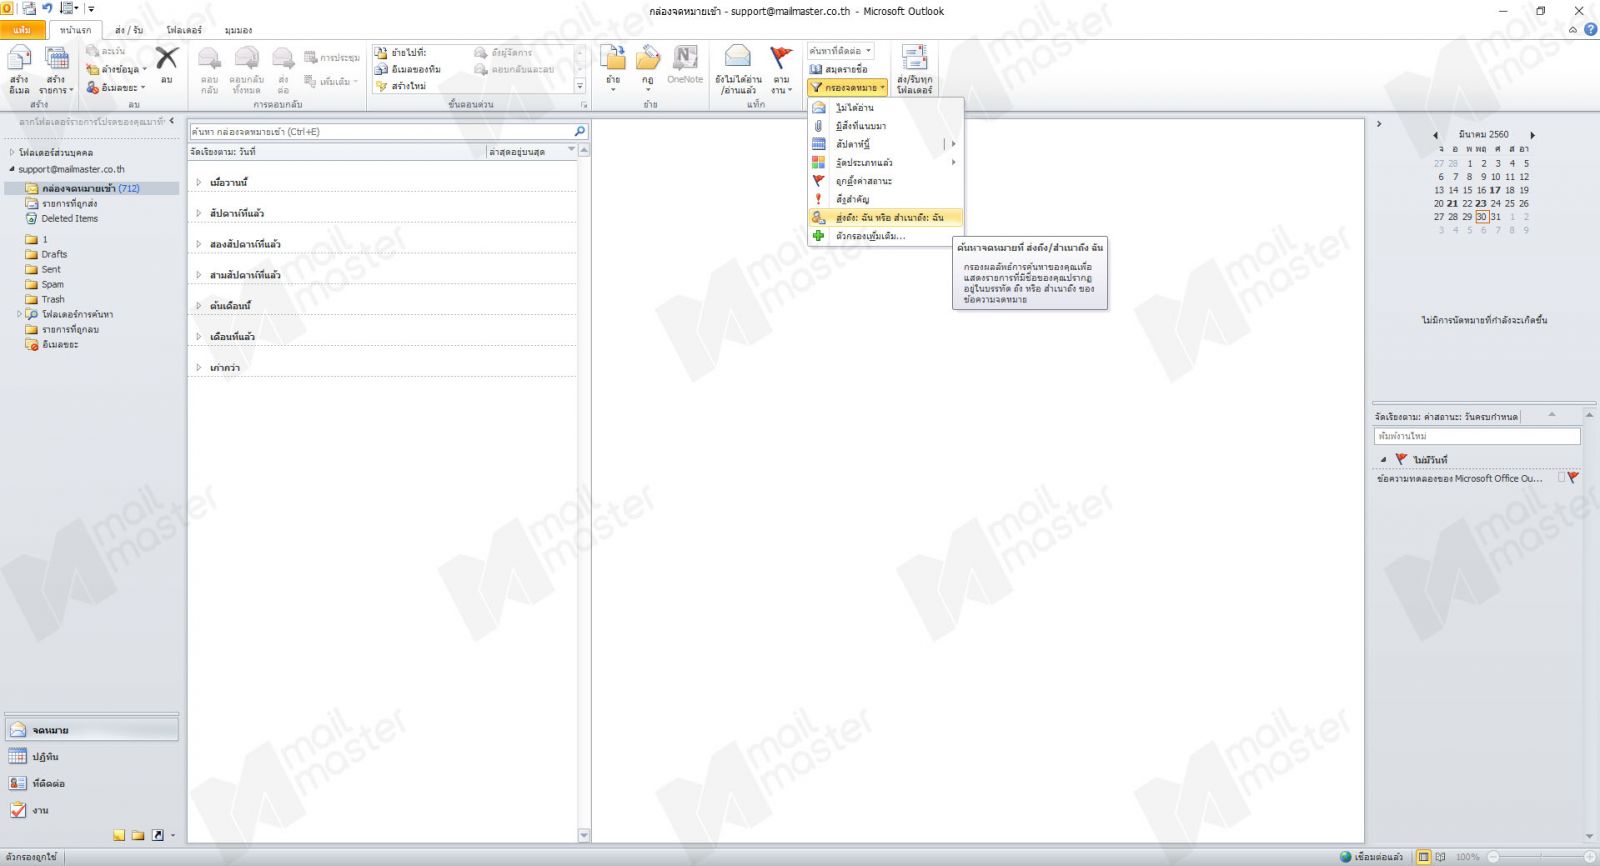Switch to the ส่ง / รับ (Send/Receive) tab

(128, 30)
